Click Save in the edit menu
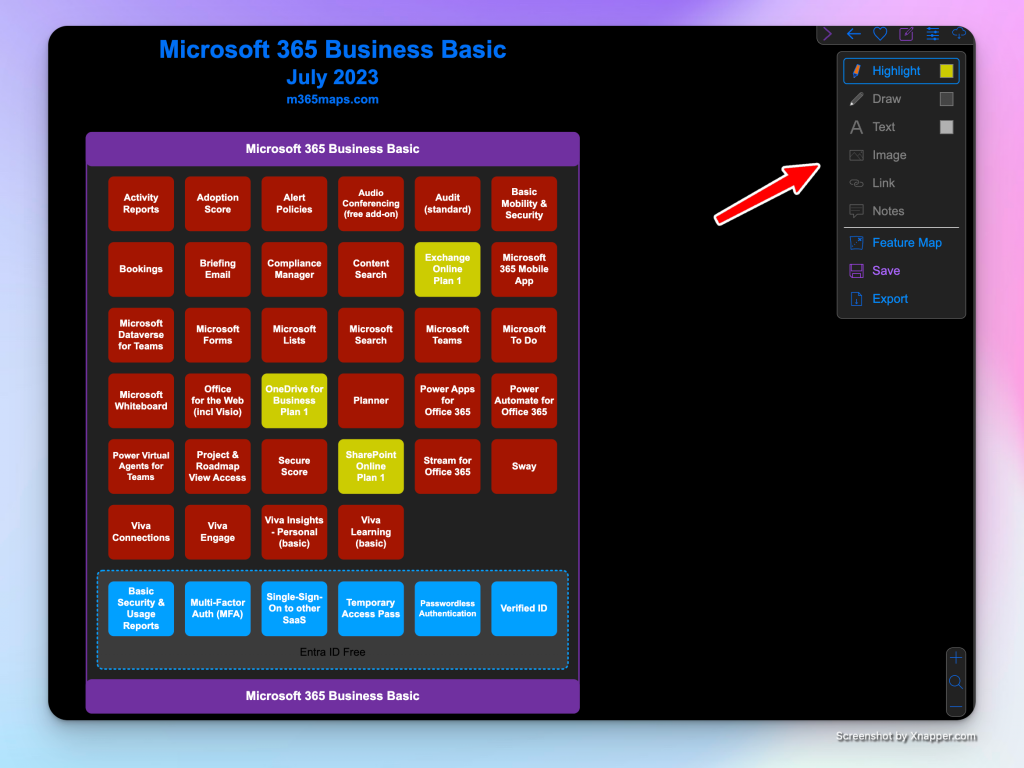The height and width of the screenshot is (768, 1024). [885, 271]
